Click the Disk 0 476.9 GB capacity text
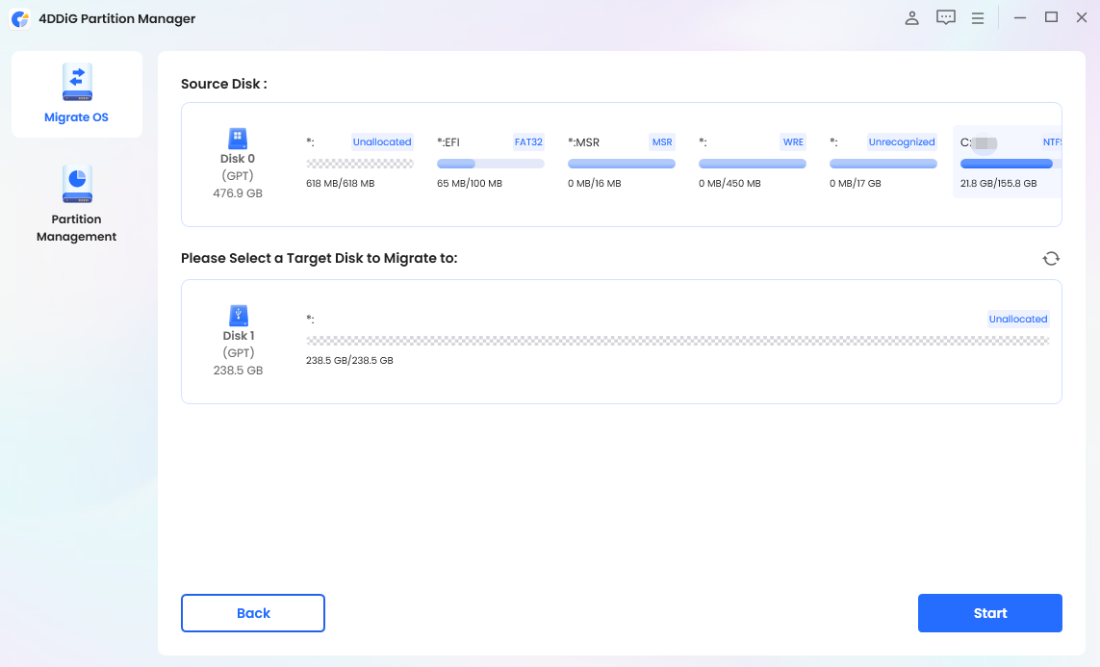Image resolution: width=1100 pixels, height=667 pixels. 238,194
